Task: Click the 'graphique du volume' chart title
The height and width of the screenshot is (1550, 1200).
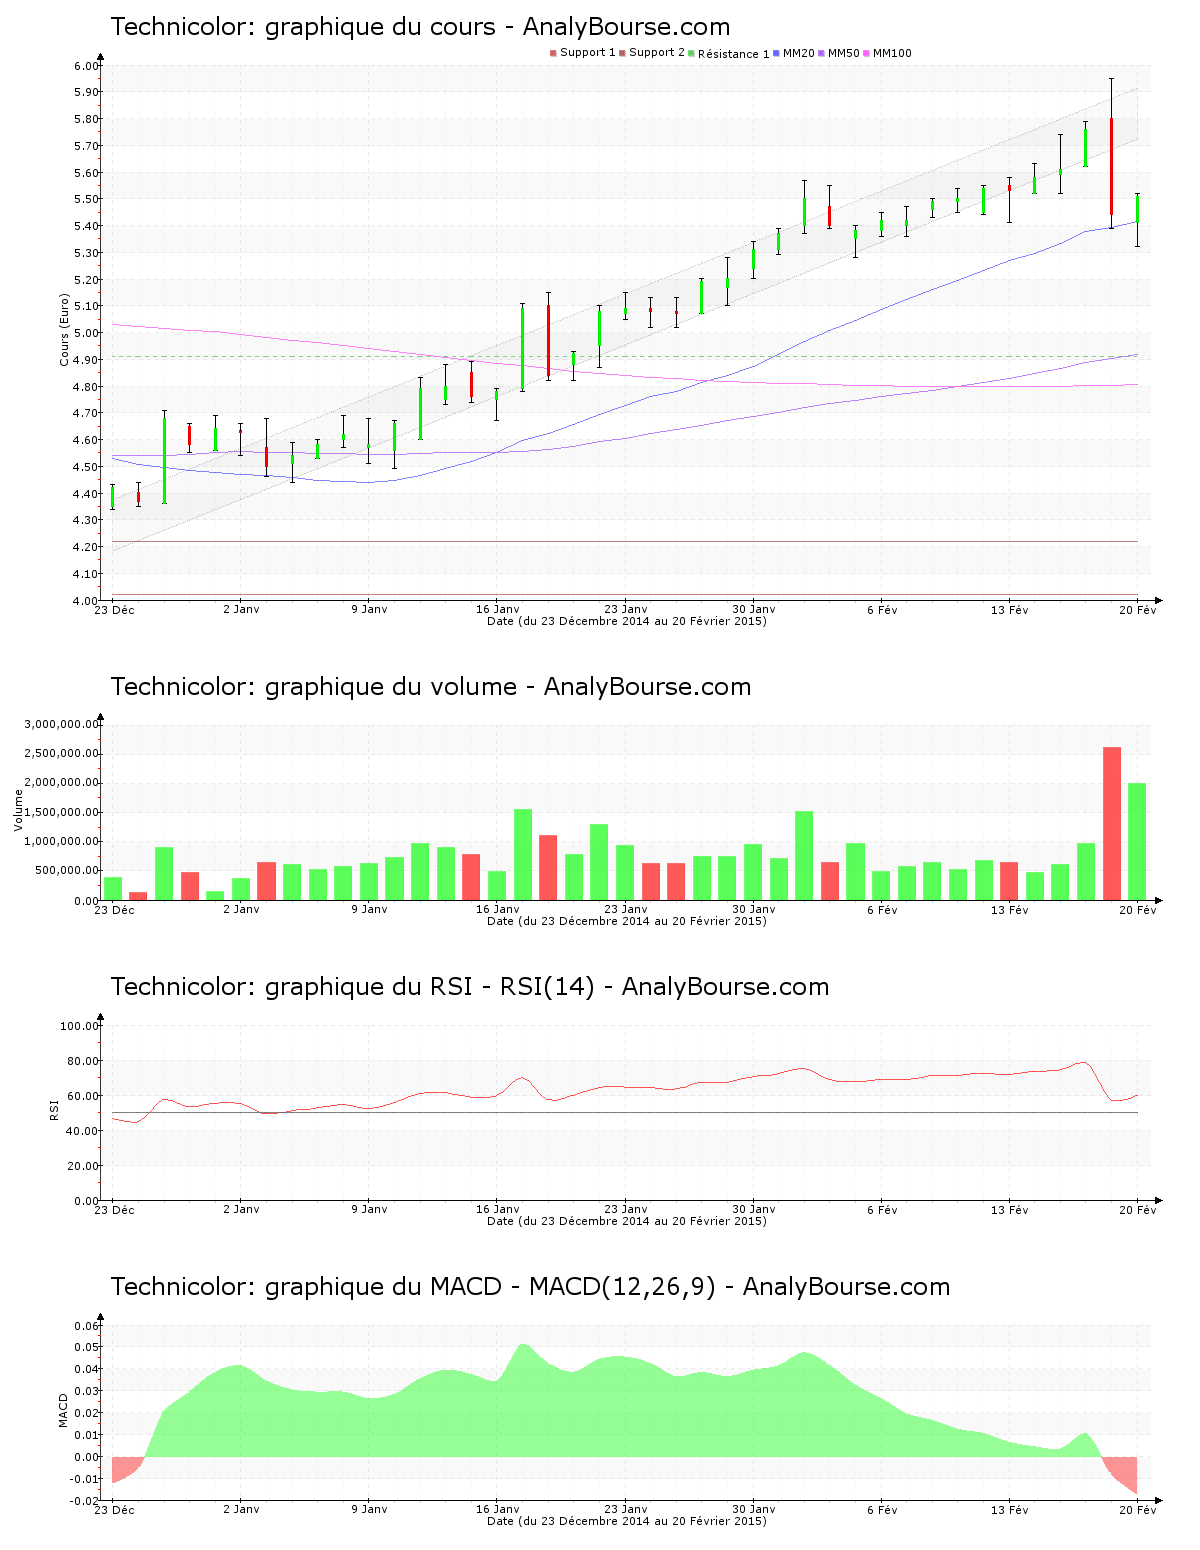Action: coord(391,687)
